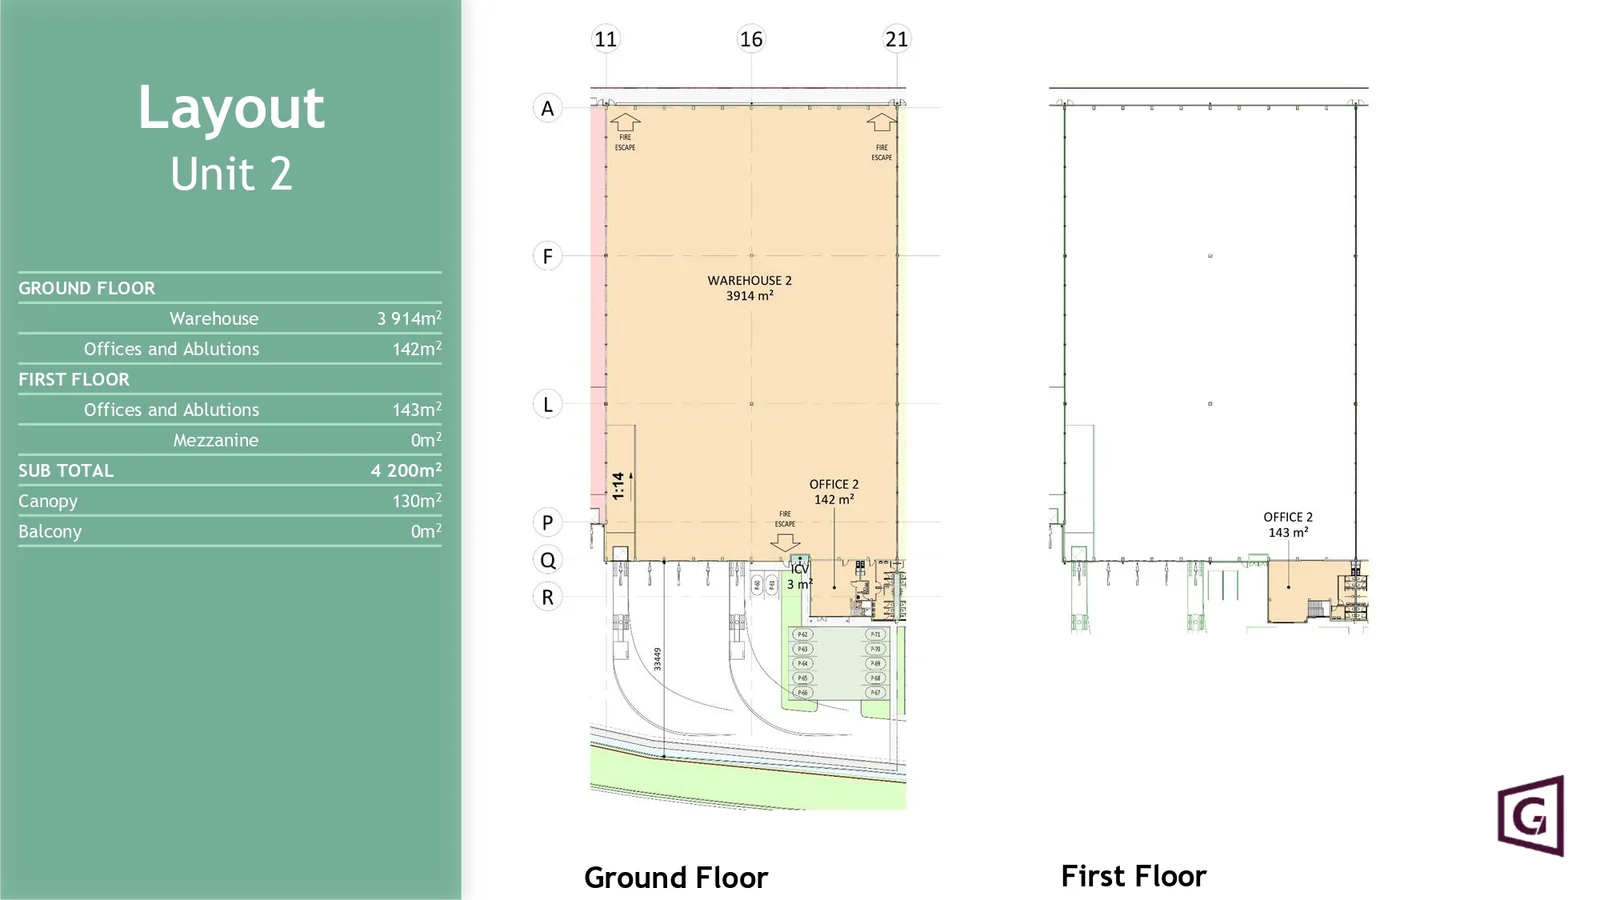Click the "Balcony" row label
Image resolution: width=1600 pixels, height=900 pixels.
[x=50, y=531]
